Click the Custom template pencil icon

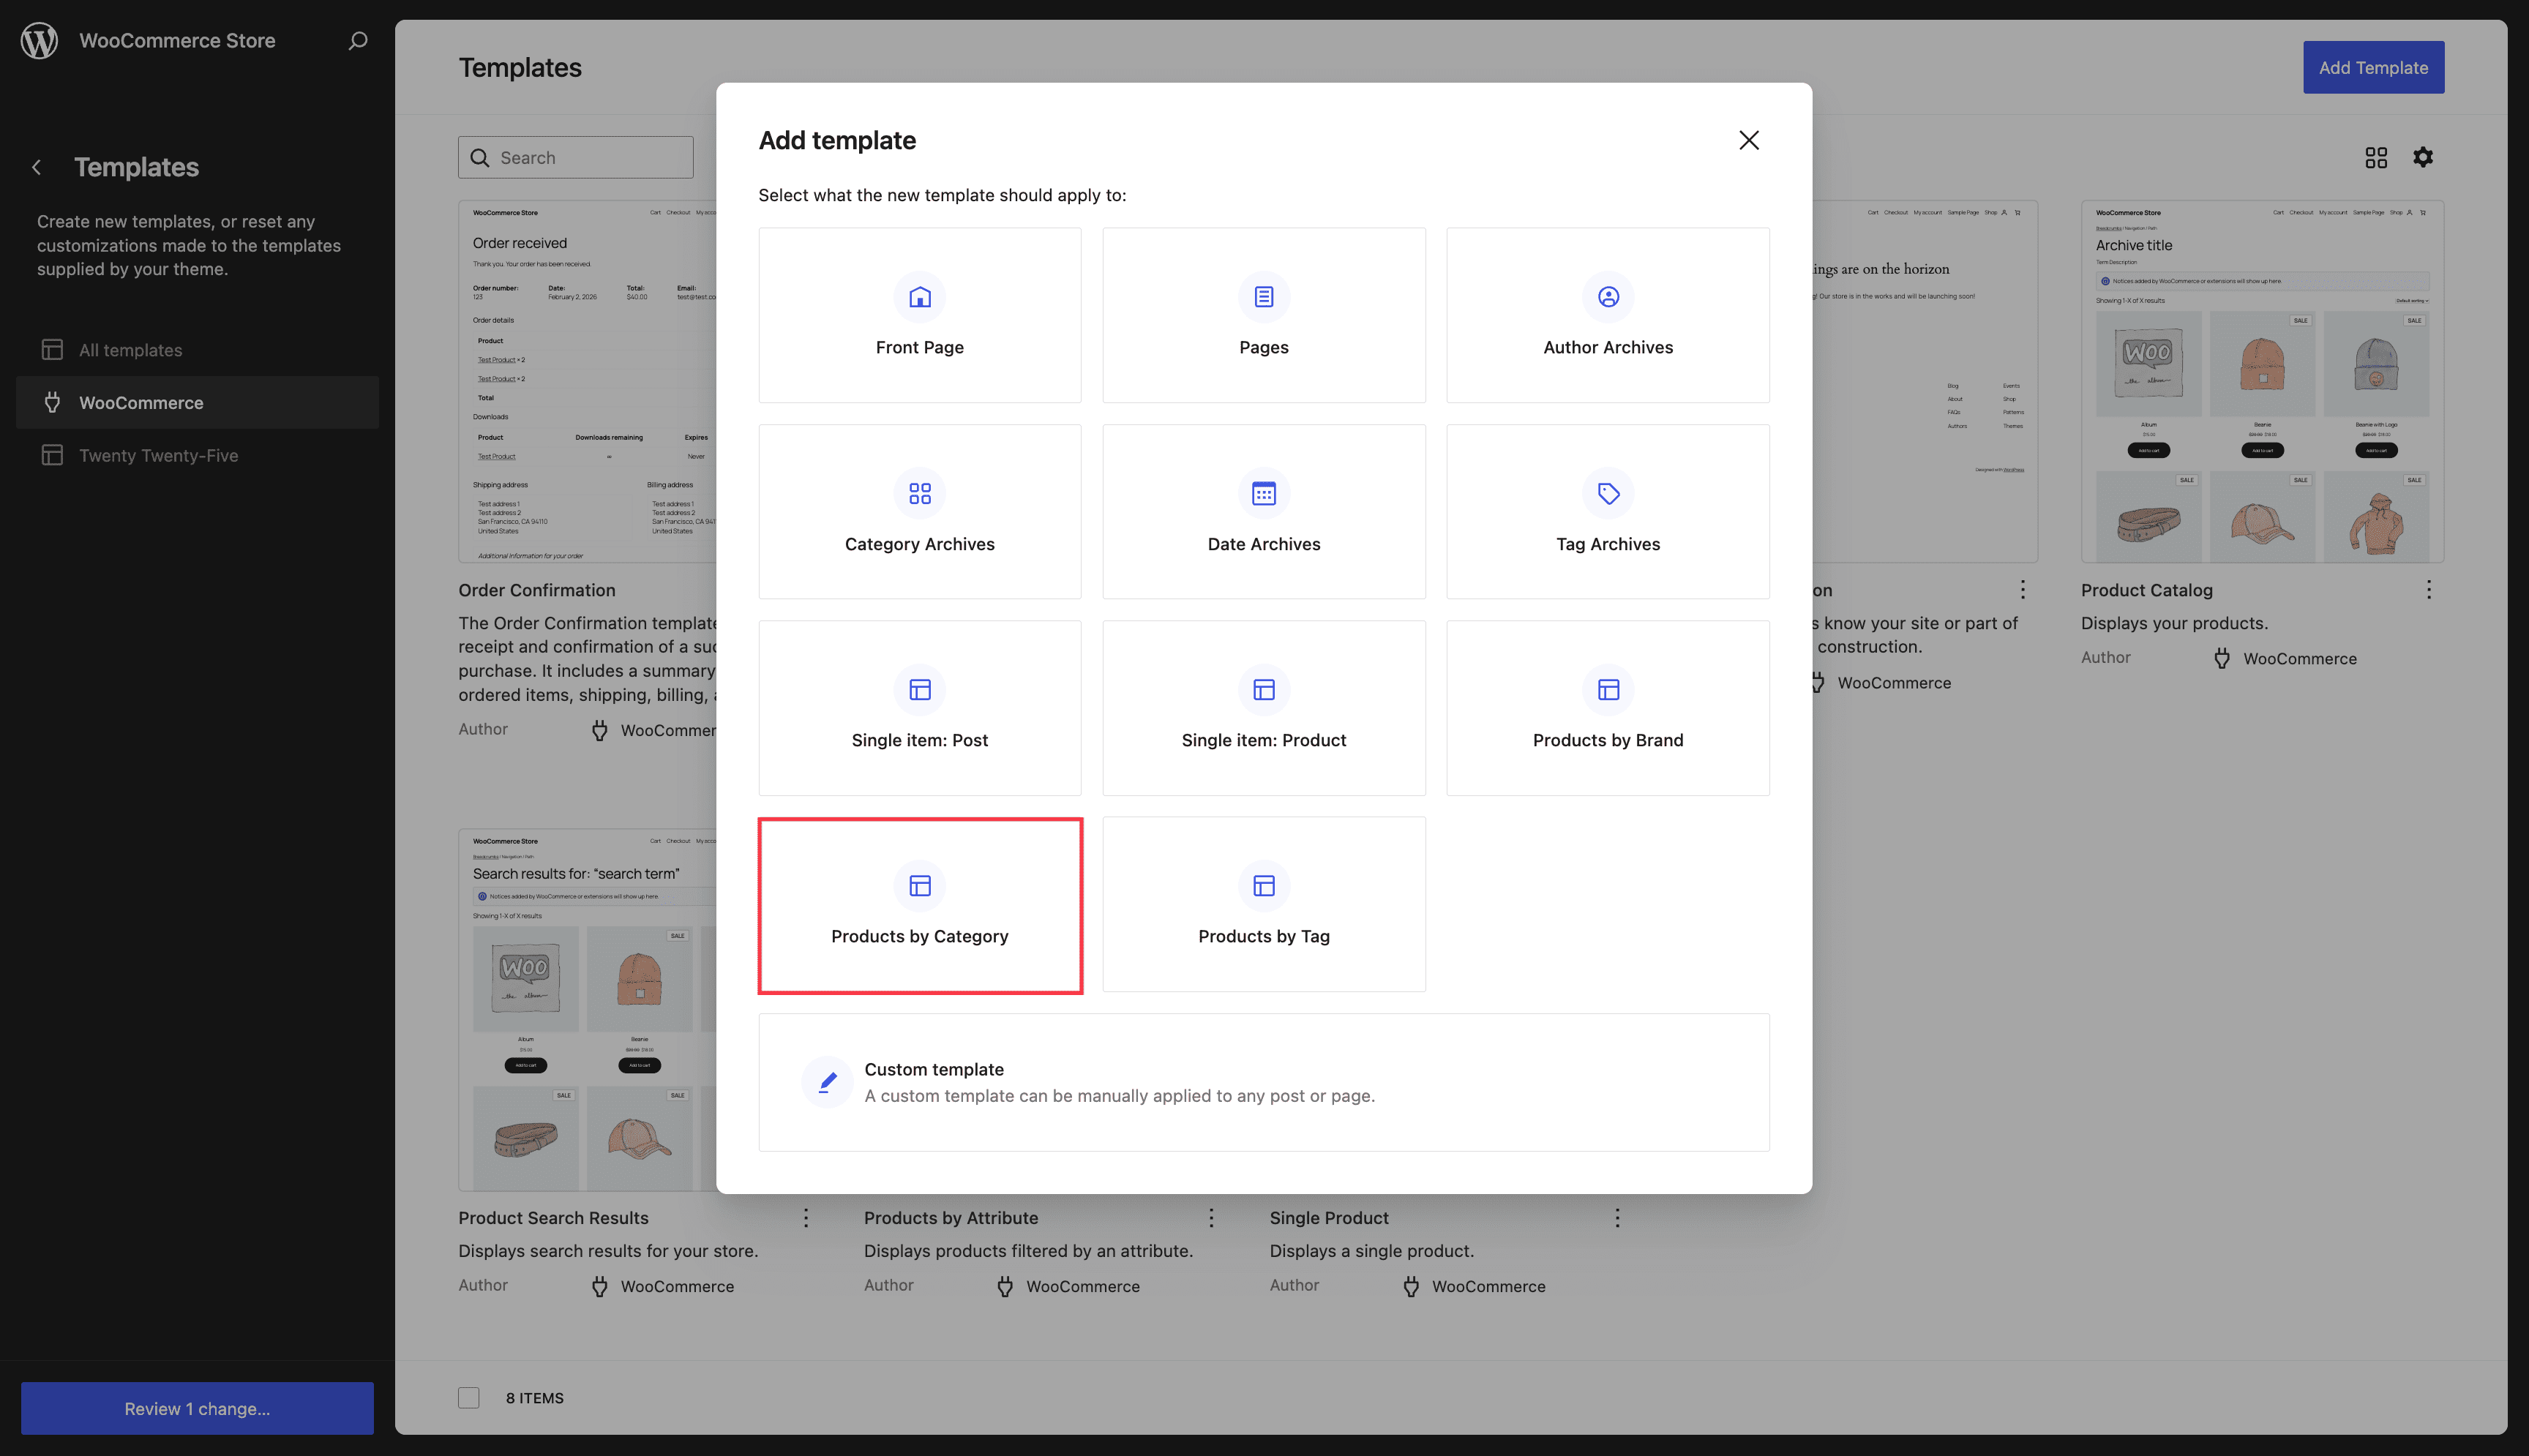[x=827, y=1081]
